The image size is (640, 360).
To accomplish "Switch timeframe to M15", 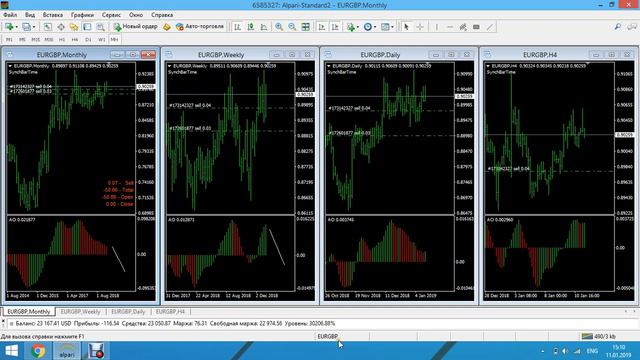I will point(36,40).
